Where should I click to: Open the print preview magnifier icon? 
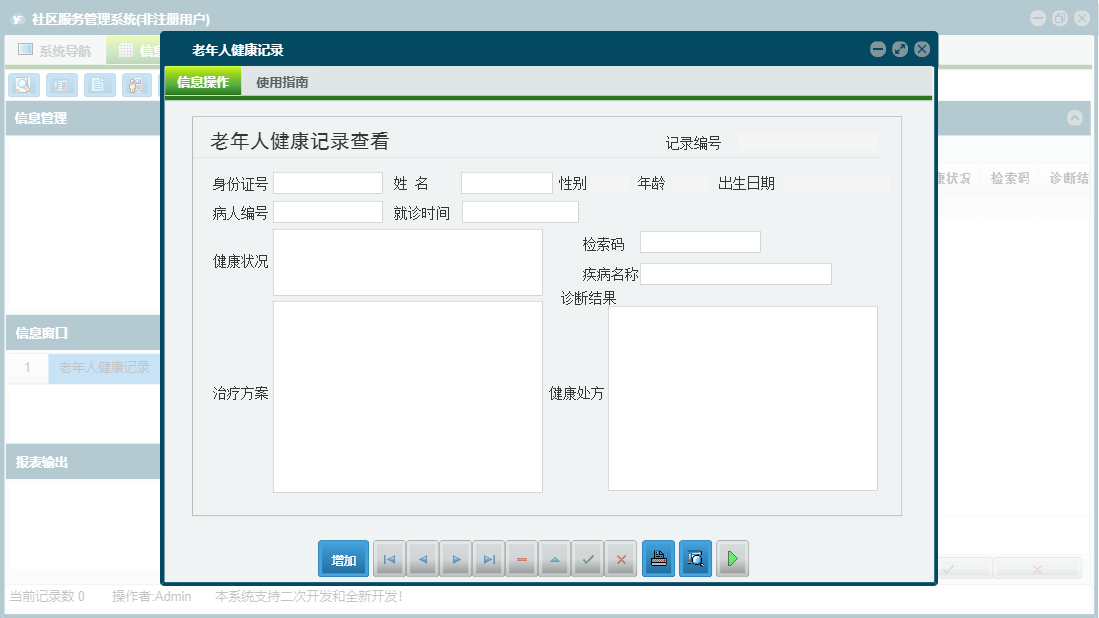tap(695, 558)
